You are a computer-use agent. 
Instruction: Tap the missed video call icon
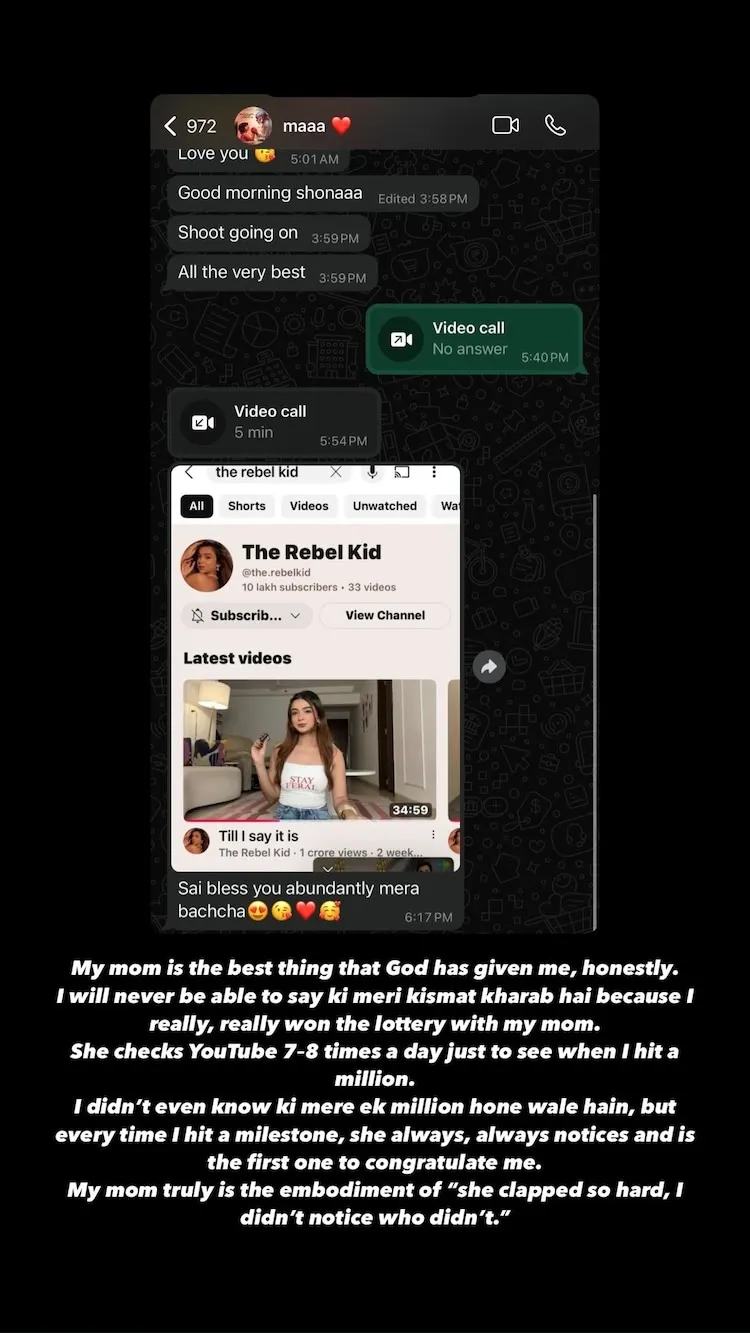pyautogui.click(x=401, y=339)
